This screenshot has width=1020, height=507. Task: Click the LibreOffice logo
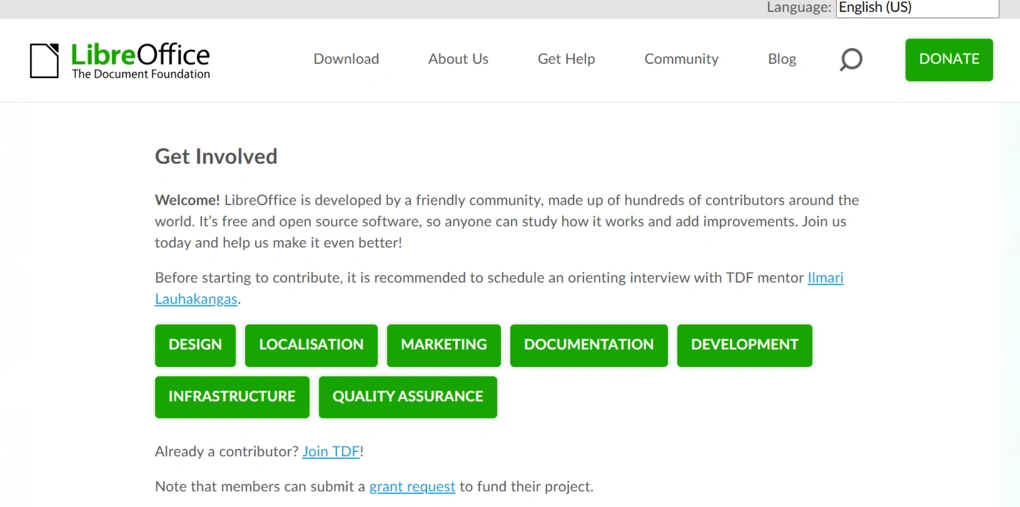(120, 61)
